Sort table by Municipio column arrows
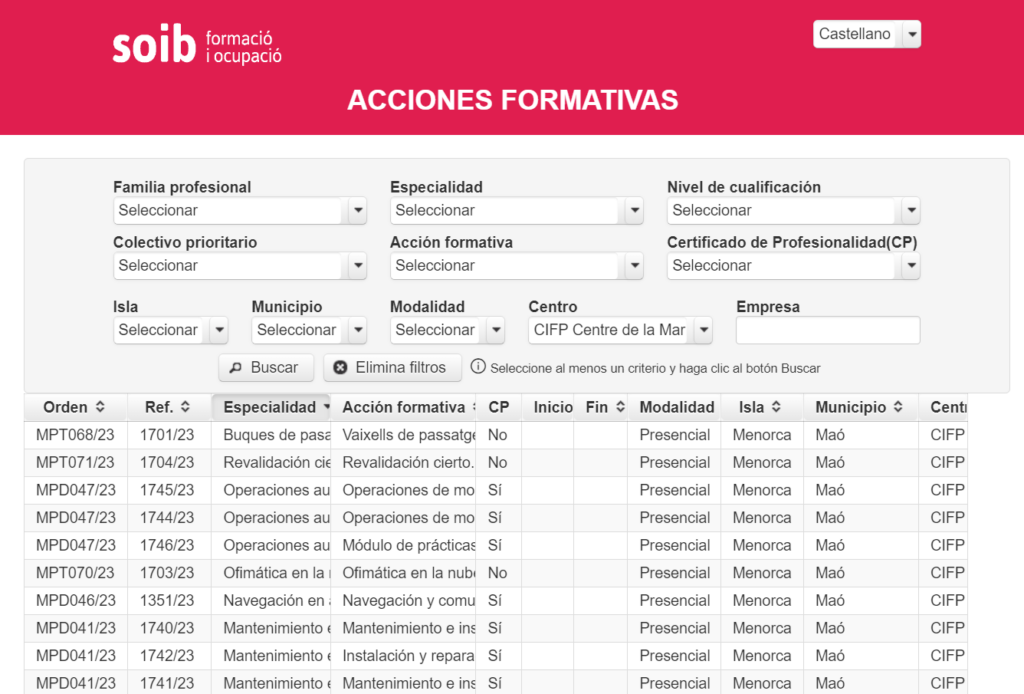The height and width of the screenshot is (694, 1024). (898, 407)
